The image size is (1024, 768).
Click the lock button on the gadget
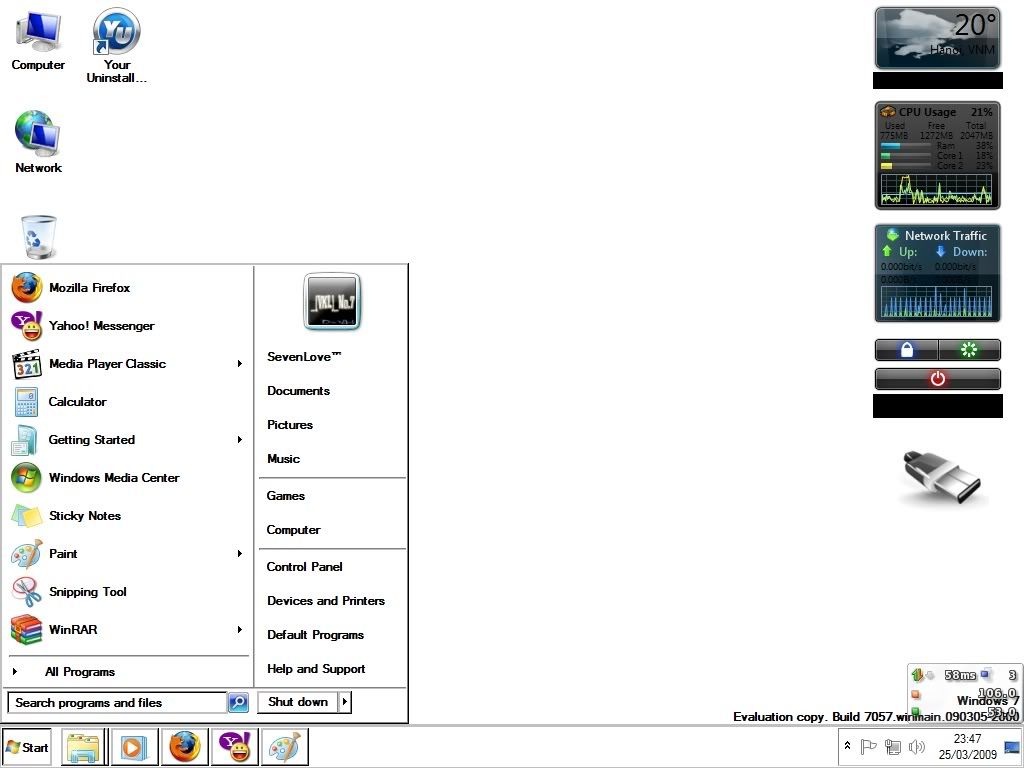pyautogui.click(x=907, y=350)
